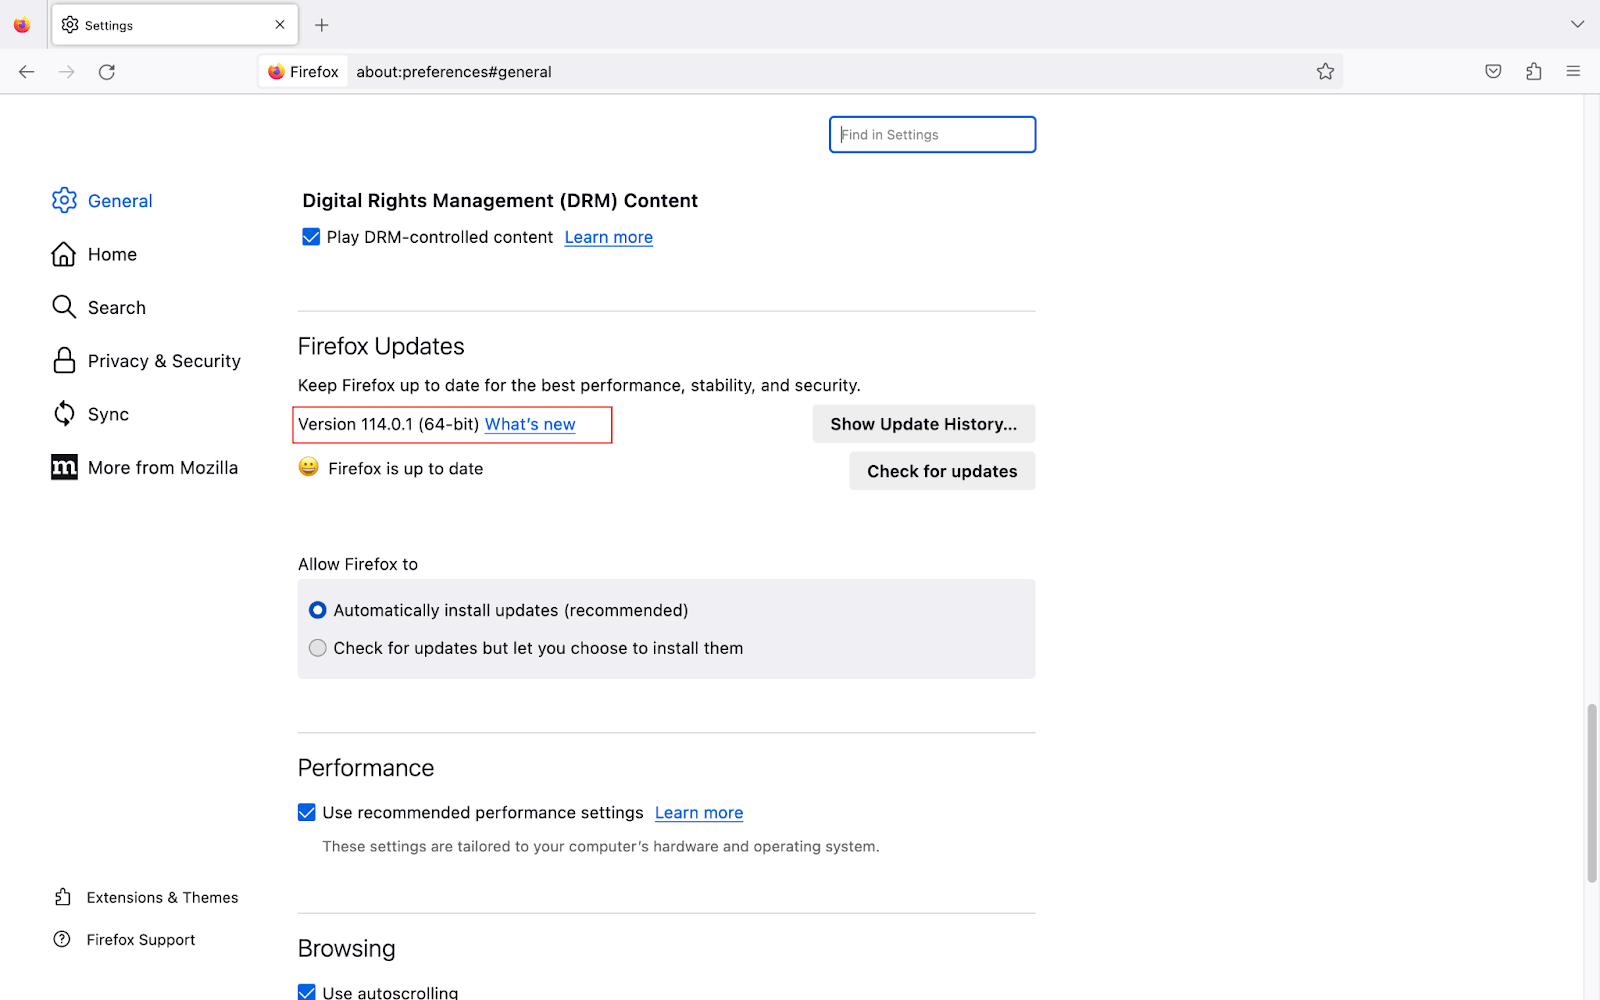Open Search settings via magnifier icon
The image size is (1600, 1000).
click(x=64, y=307)
